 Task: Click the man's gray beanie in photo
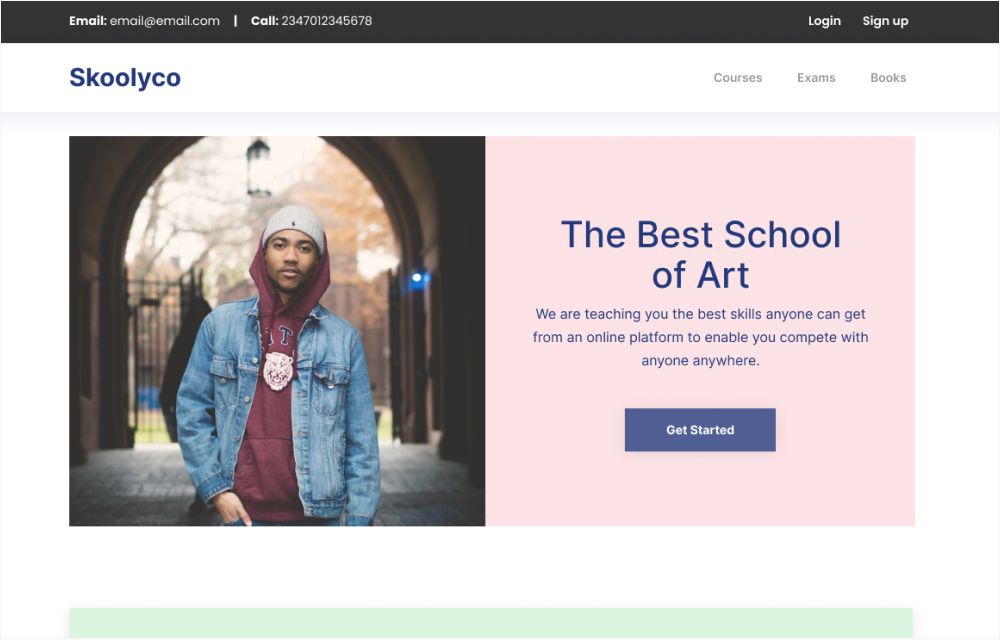point(294,224)
